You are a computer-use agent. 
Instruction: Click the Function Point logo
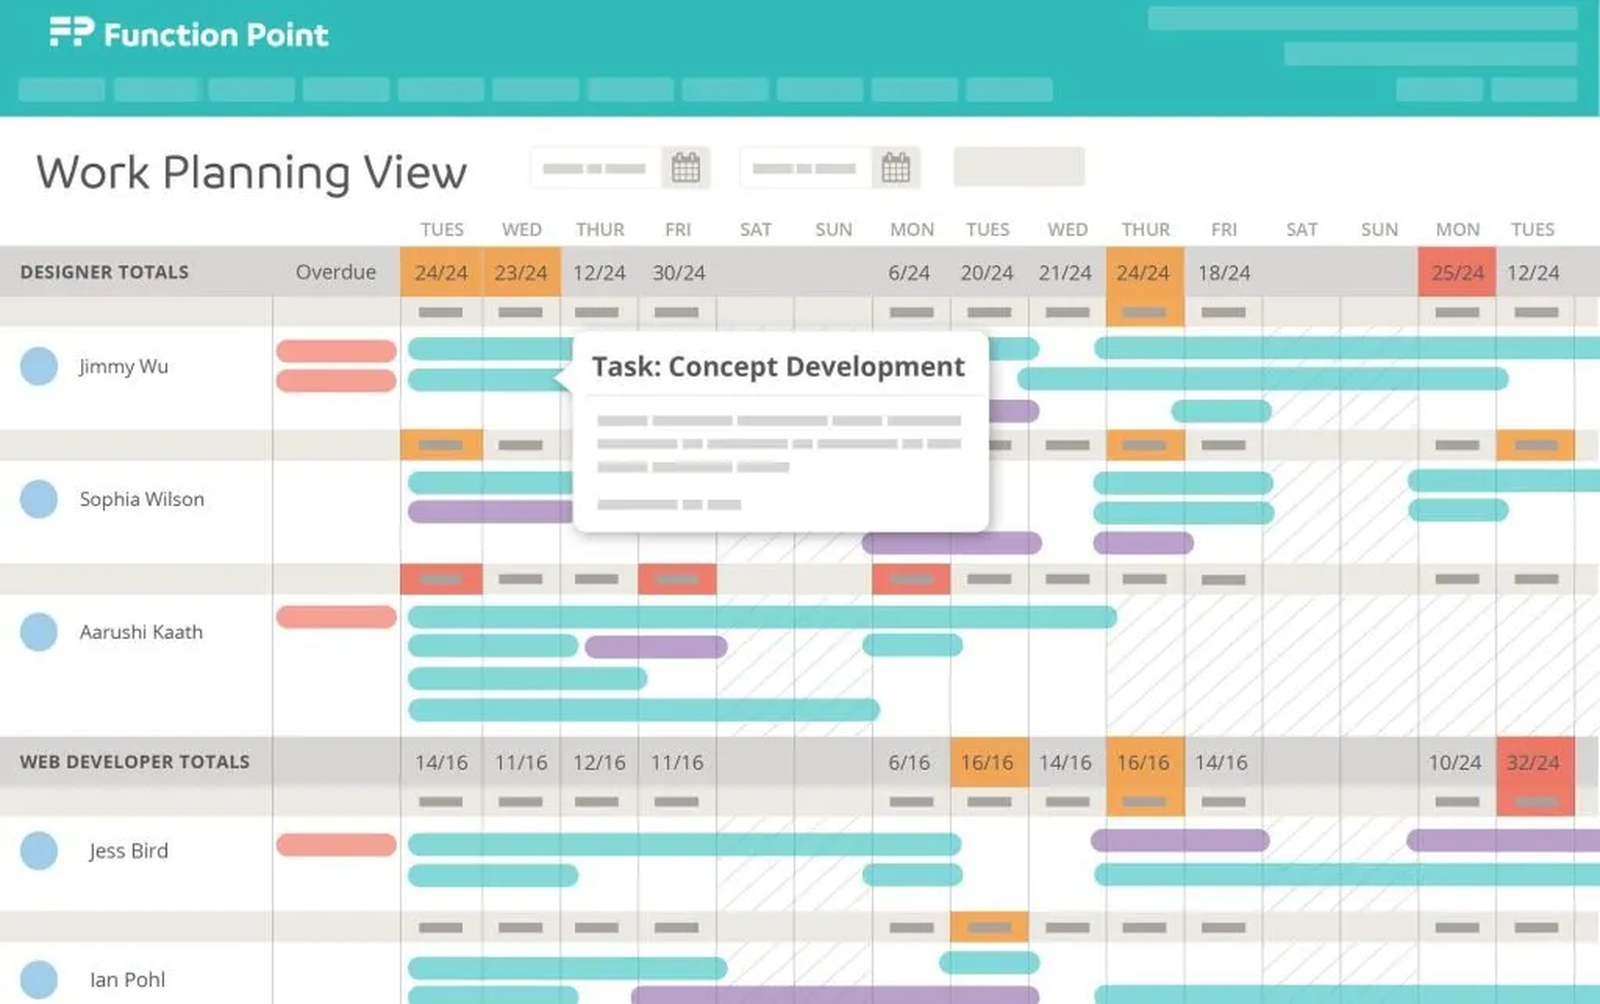pos(189,34)
